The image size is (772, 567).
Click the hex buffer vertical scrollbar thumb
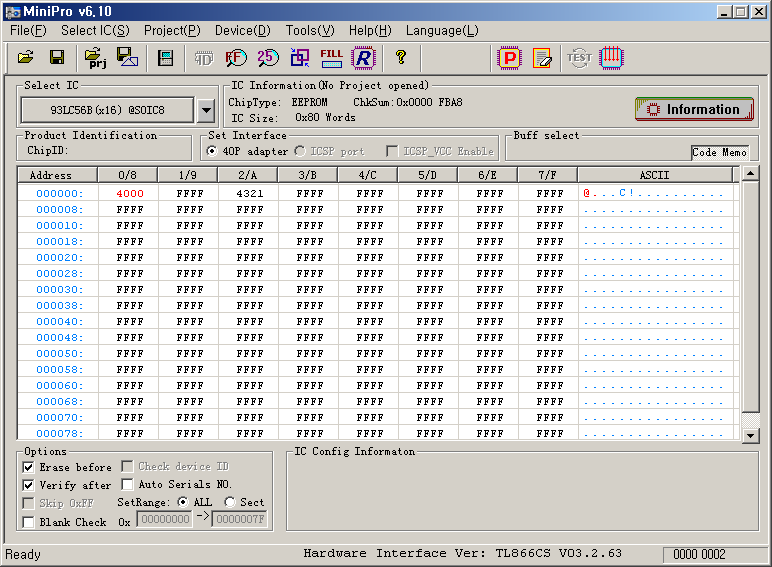[x=750, y=296]
